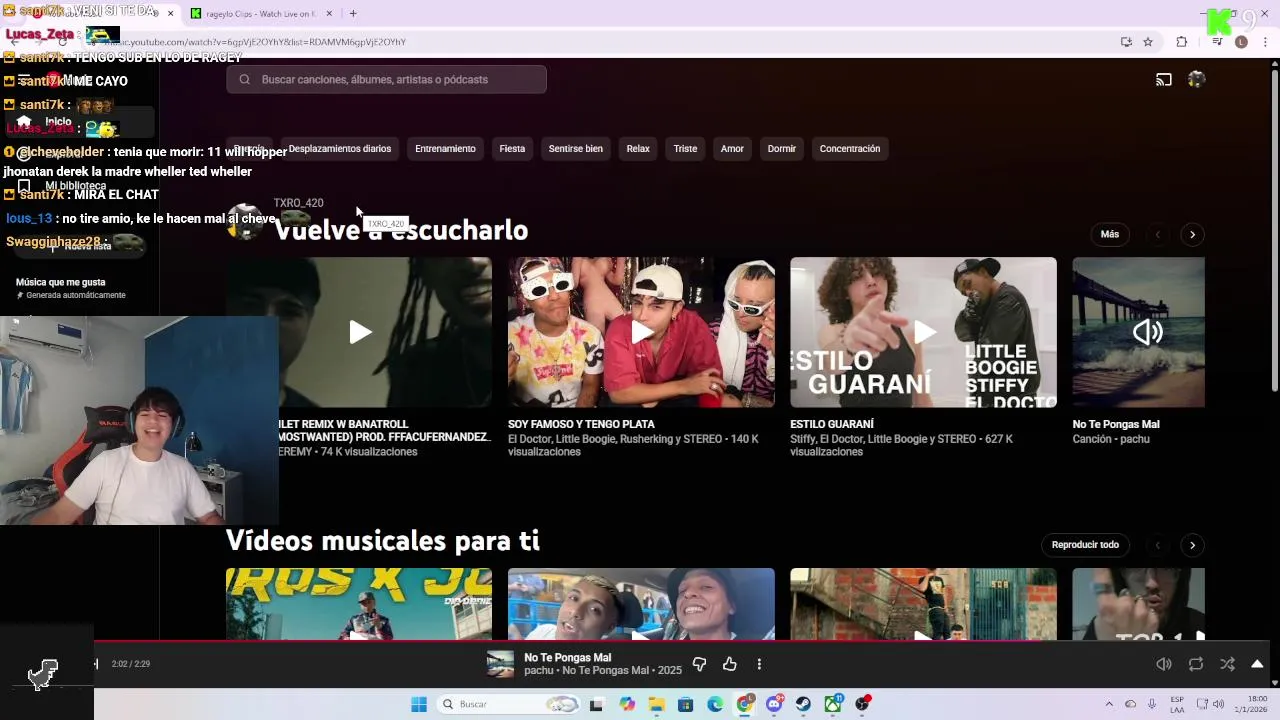Launch Copilot from the taskbar
1280x720 pixels.
coord(627,704)
